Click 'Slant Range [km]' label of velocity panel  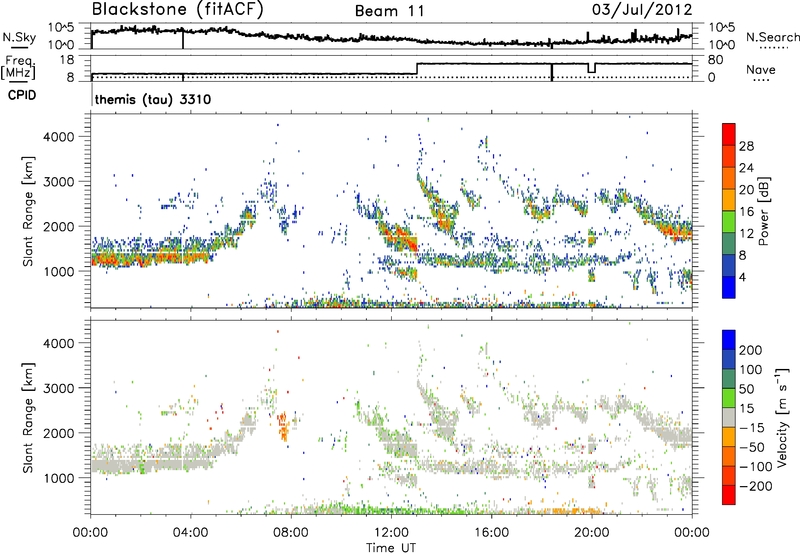(28, 418)
